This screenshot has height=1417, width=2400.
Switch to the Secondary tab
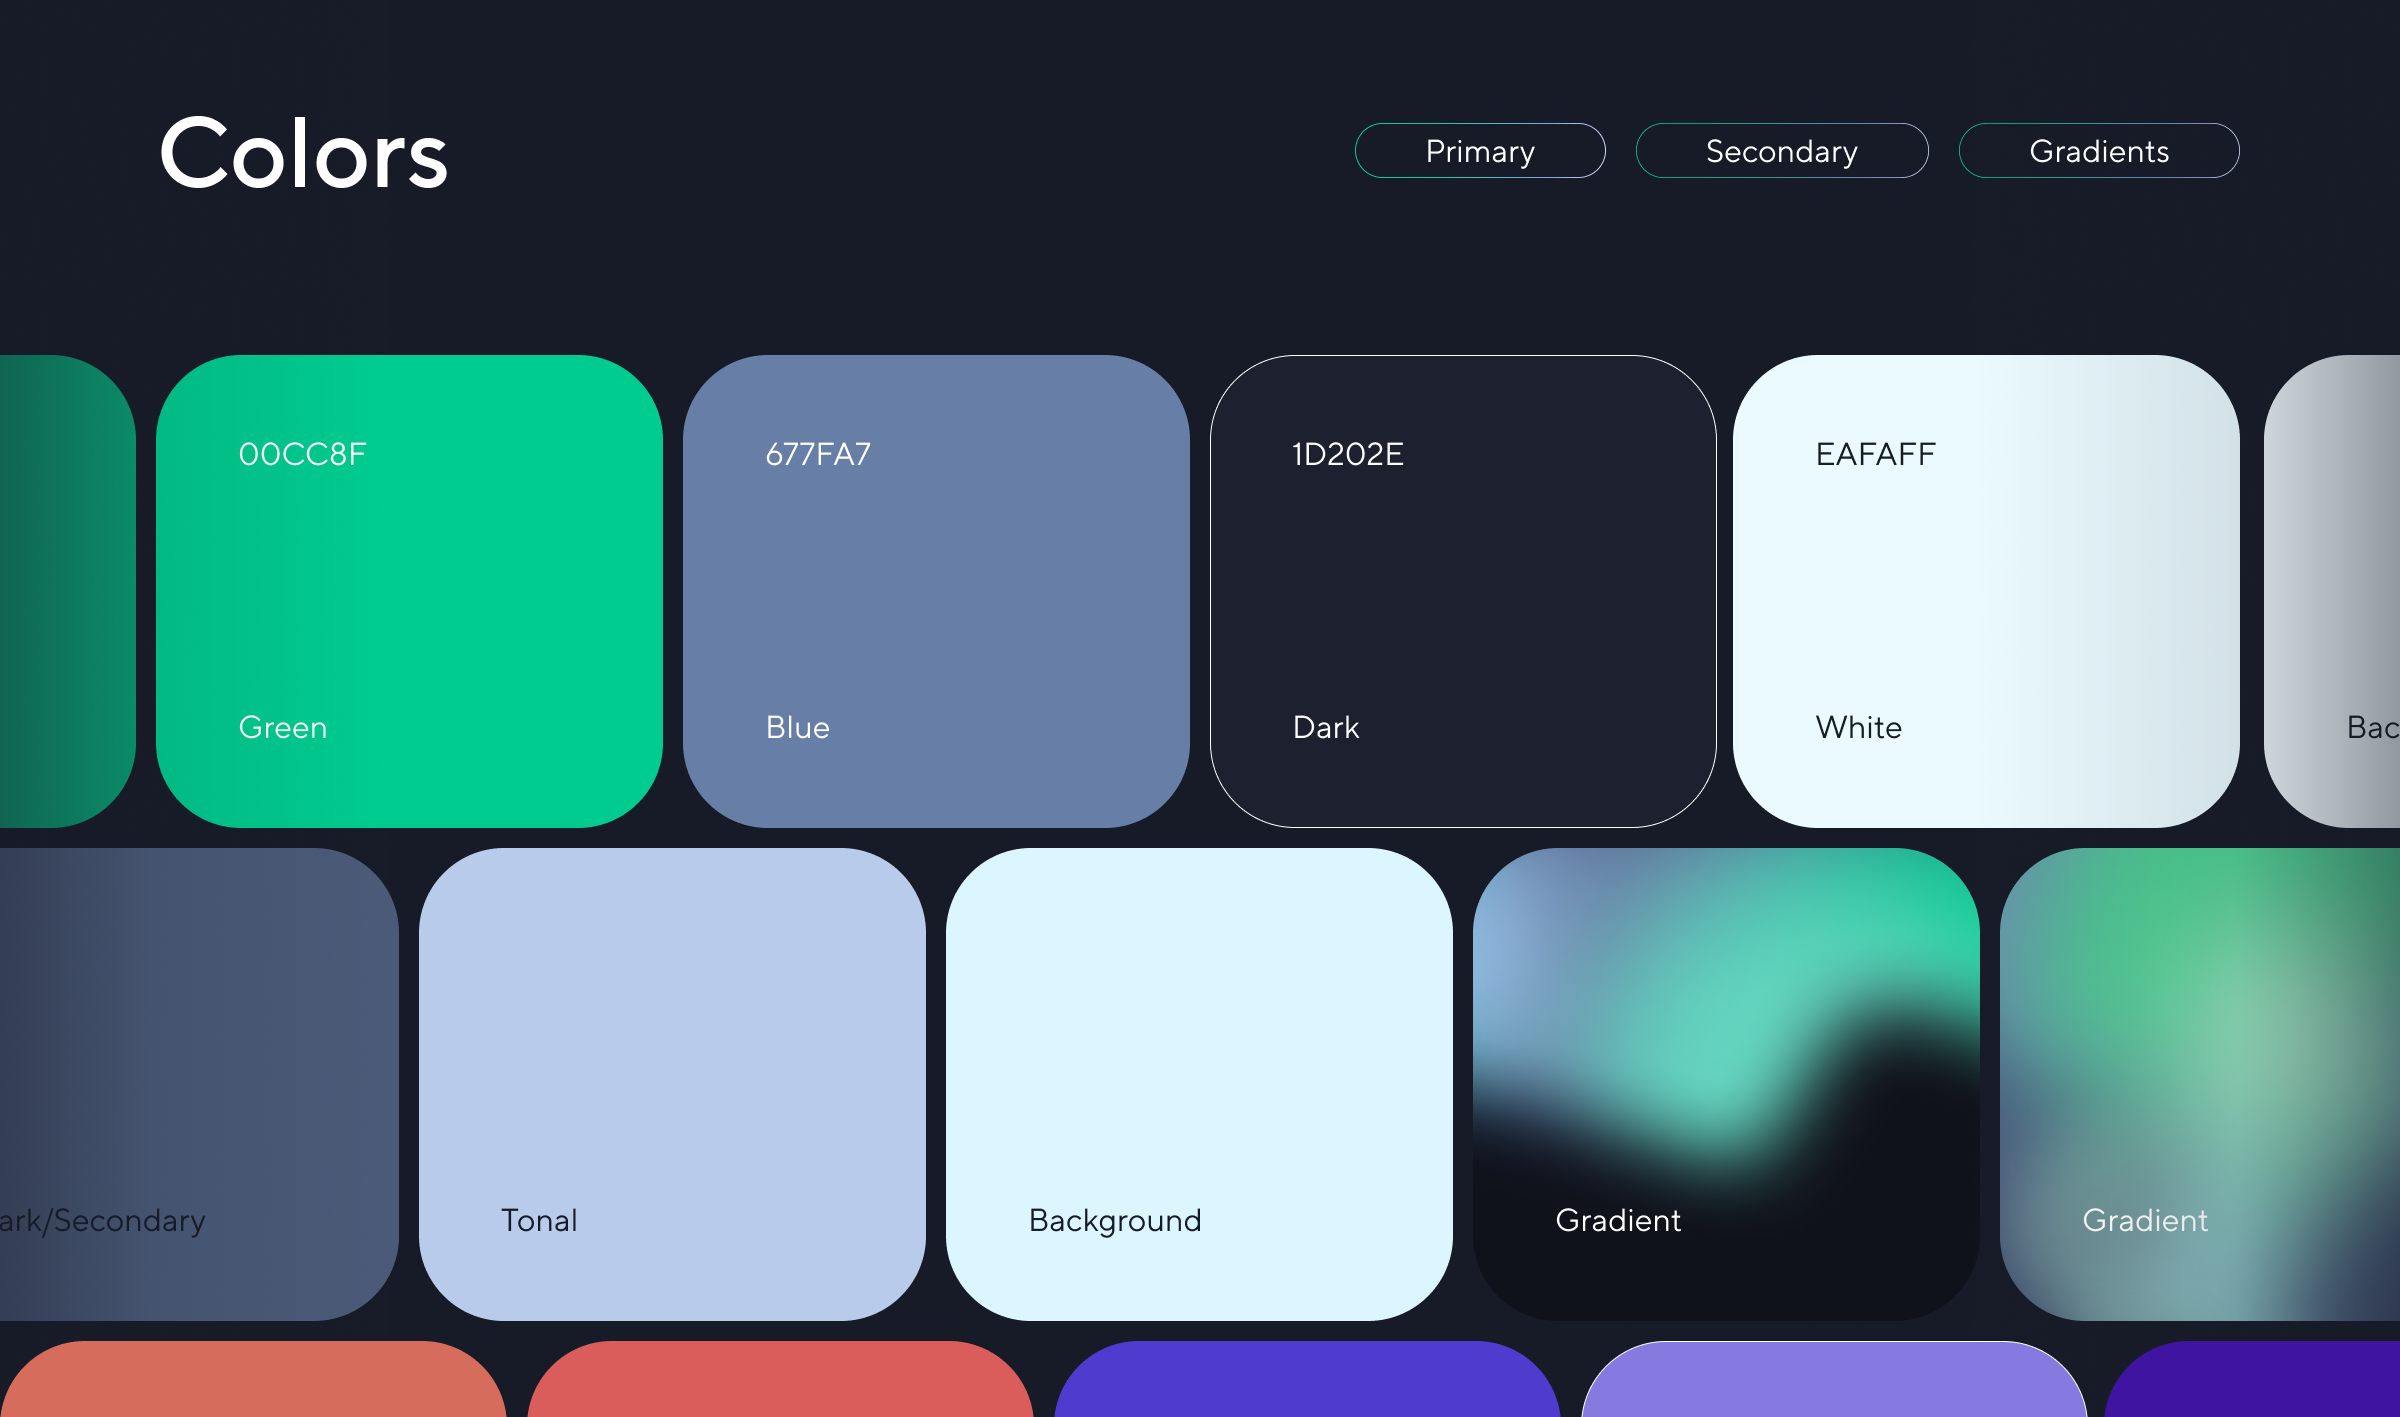(1781, 151)
